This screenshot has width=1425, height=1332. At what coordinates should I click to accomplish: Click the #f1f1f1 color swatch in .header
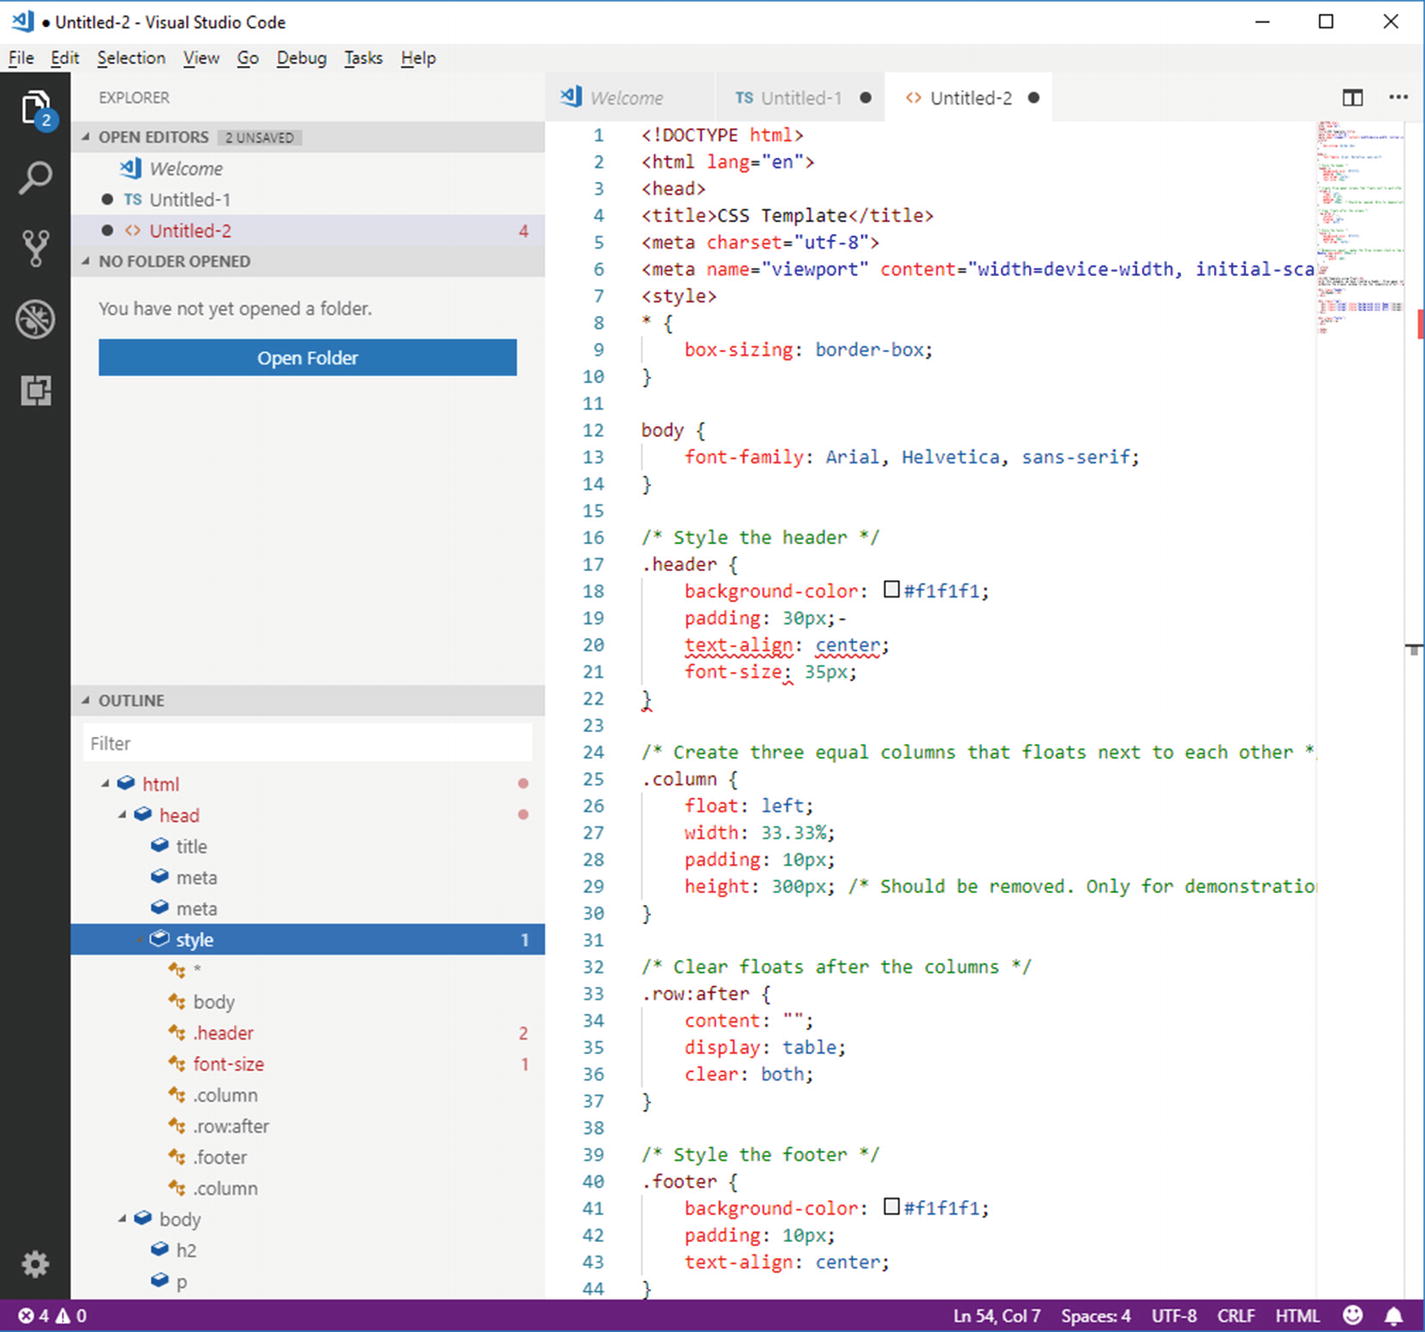click(x=892, y=590)
